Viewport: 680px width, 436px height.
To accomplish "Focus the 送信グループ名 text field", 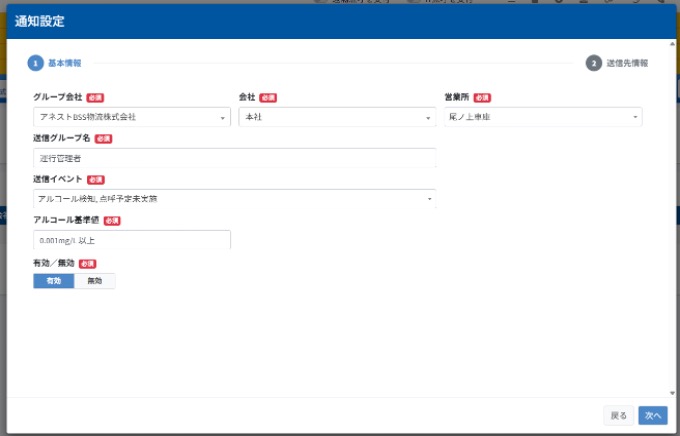I will pos(235,158).
